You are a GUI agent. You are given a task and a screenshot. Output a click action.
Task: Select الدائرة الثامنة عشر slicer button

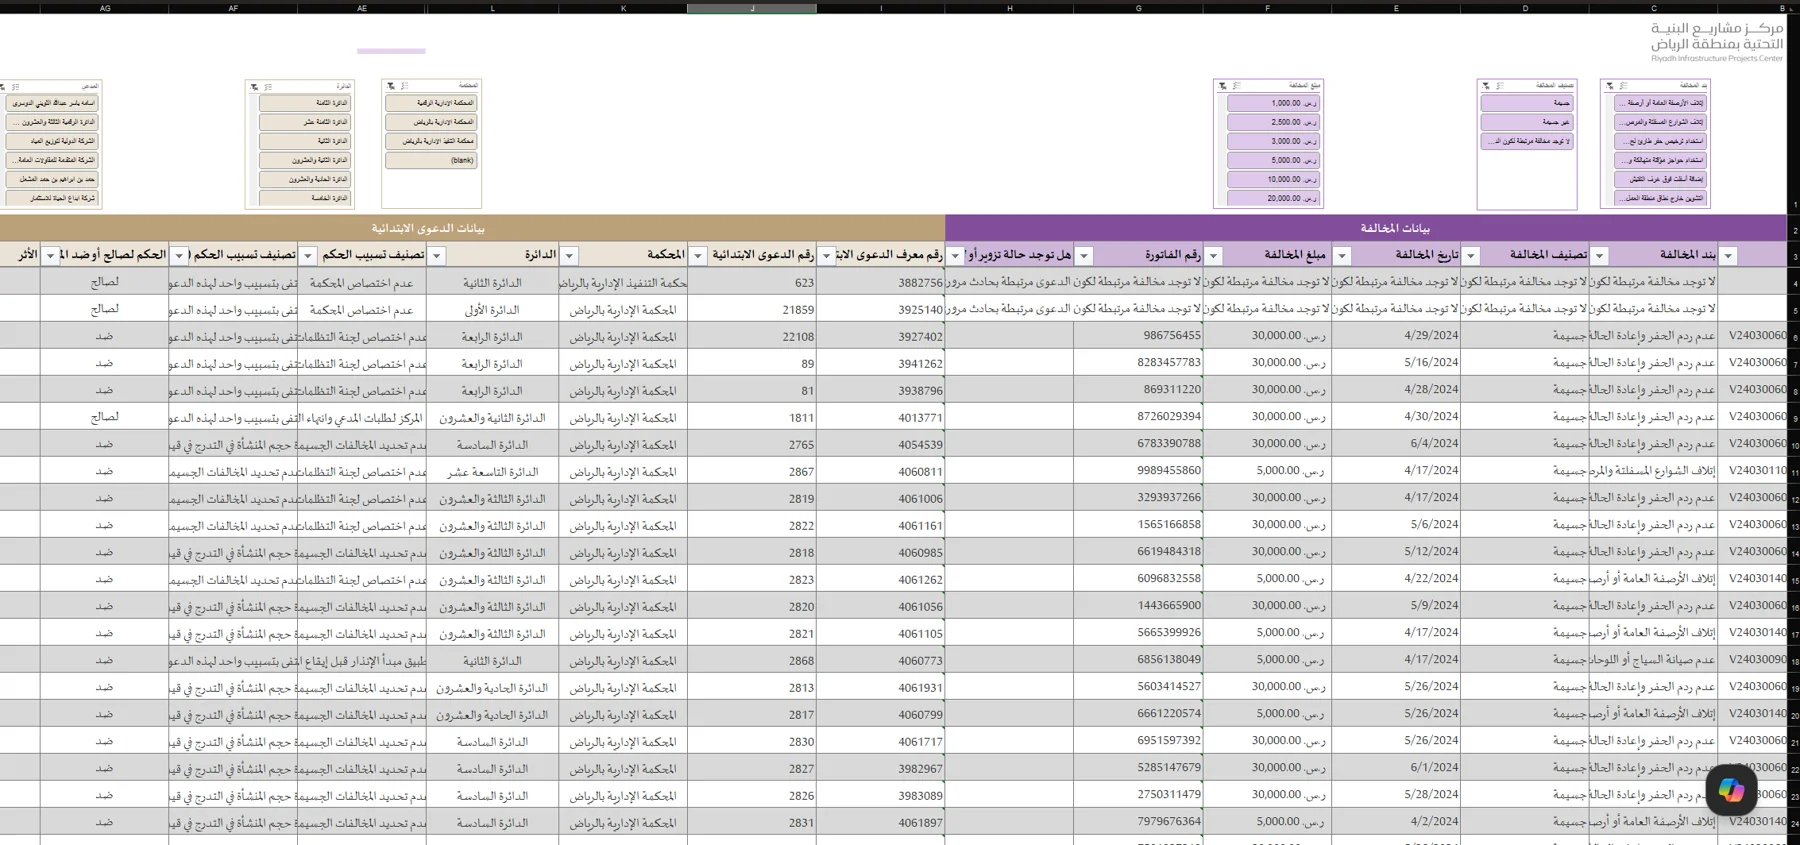[305, 122]
